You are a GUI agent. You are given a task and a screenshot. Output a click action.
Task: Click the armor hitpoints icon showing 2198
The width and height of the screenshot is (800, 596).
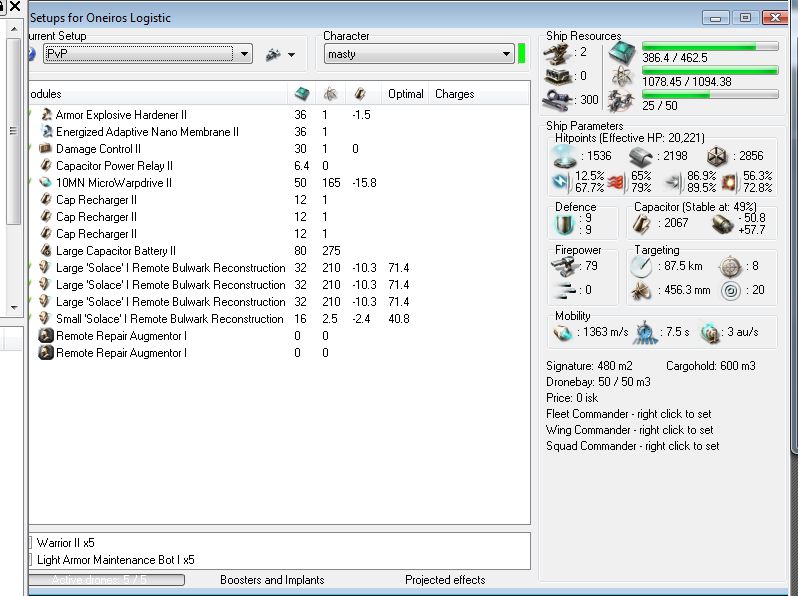641,156
